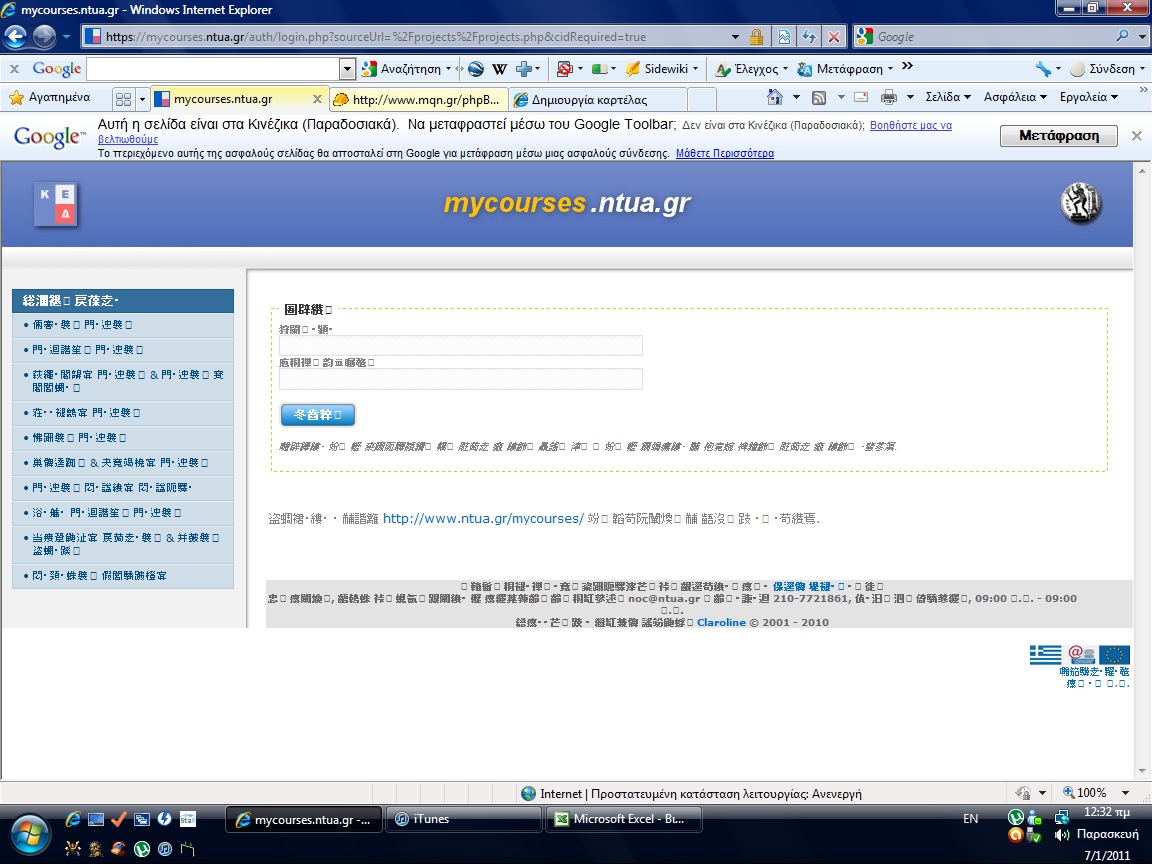The width and height of the screenshot is (1152, 864).
Task: Open the Ασφάλεια dropdown menu
Action: pyautogui.click(x=1015, y=97)
